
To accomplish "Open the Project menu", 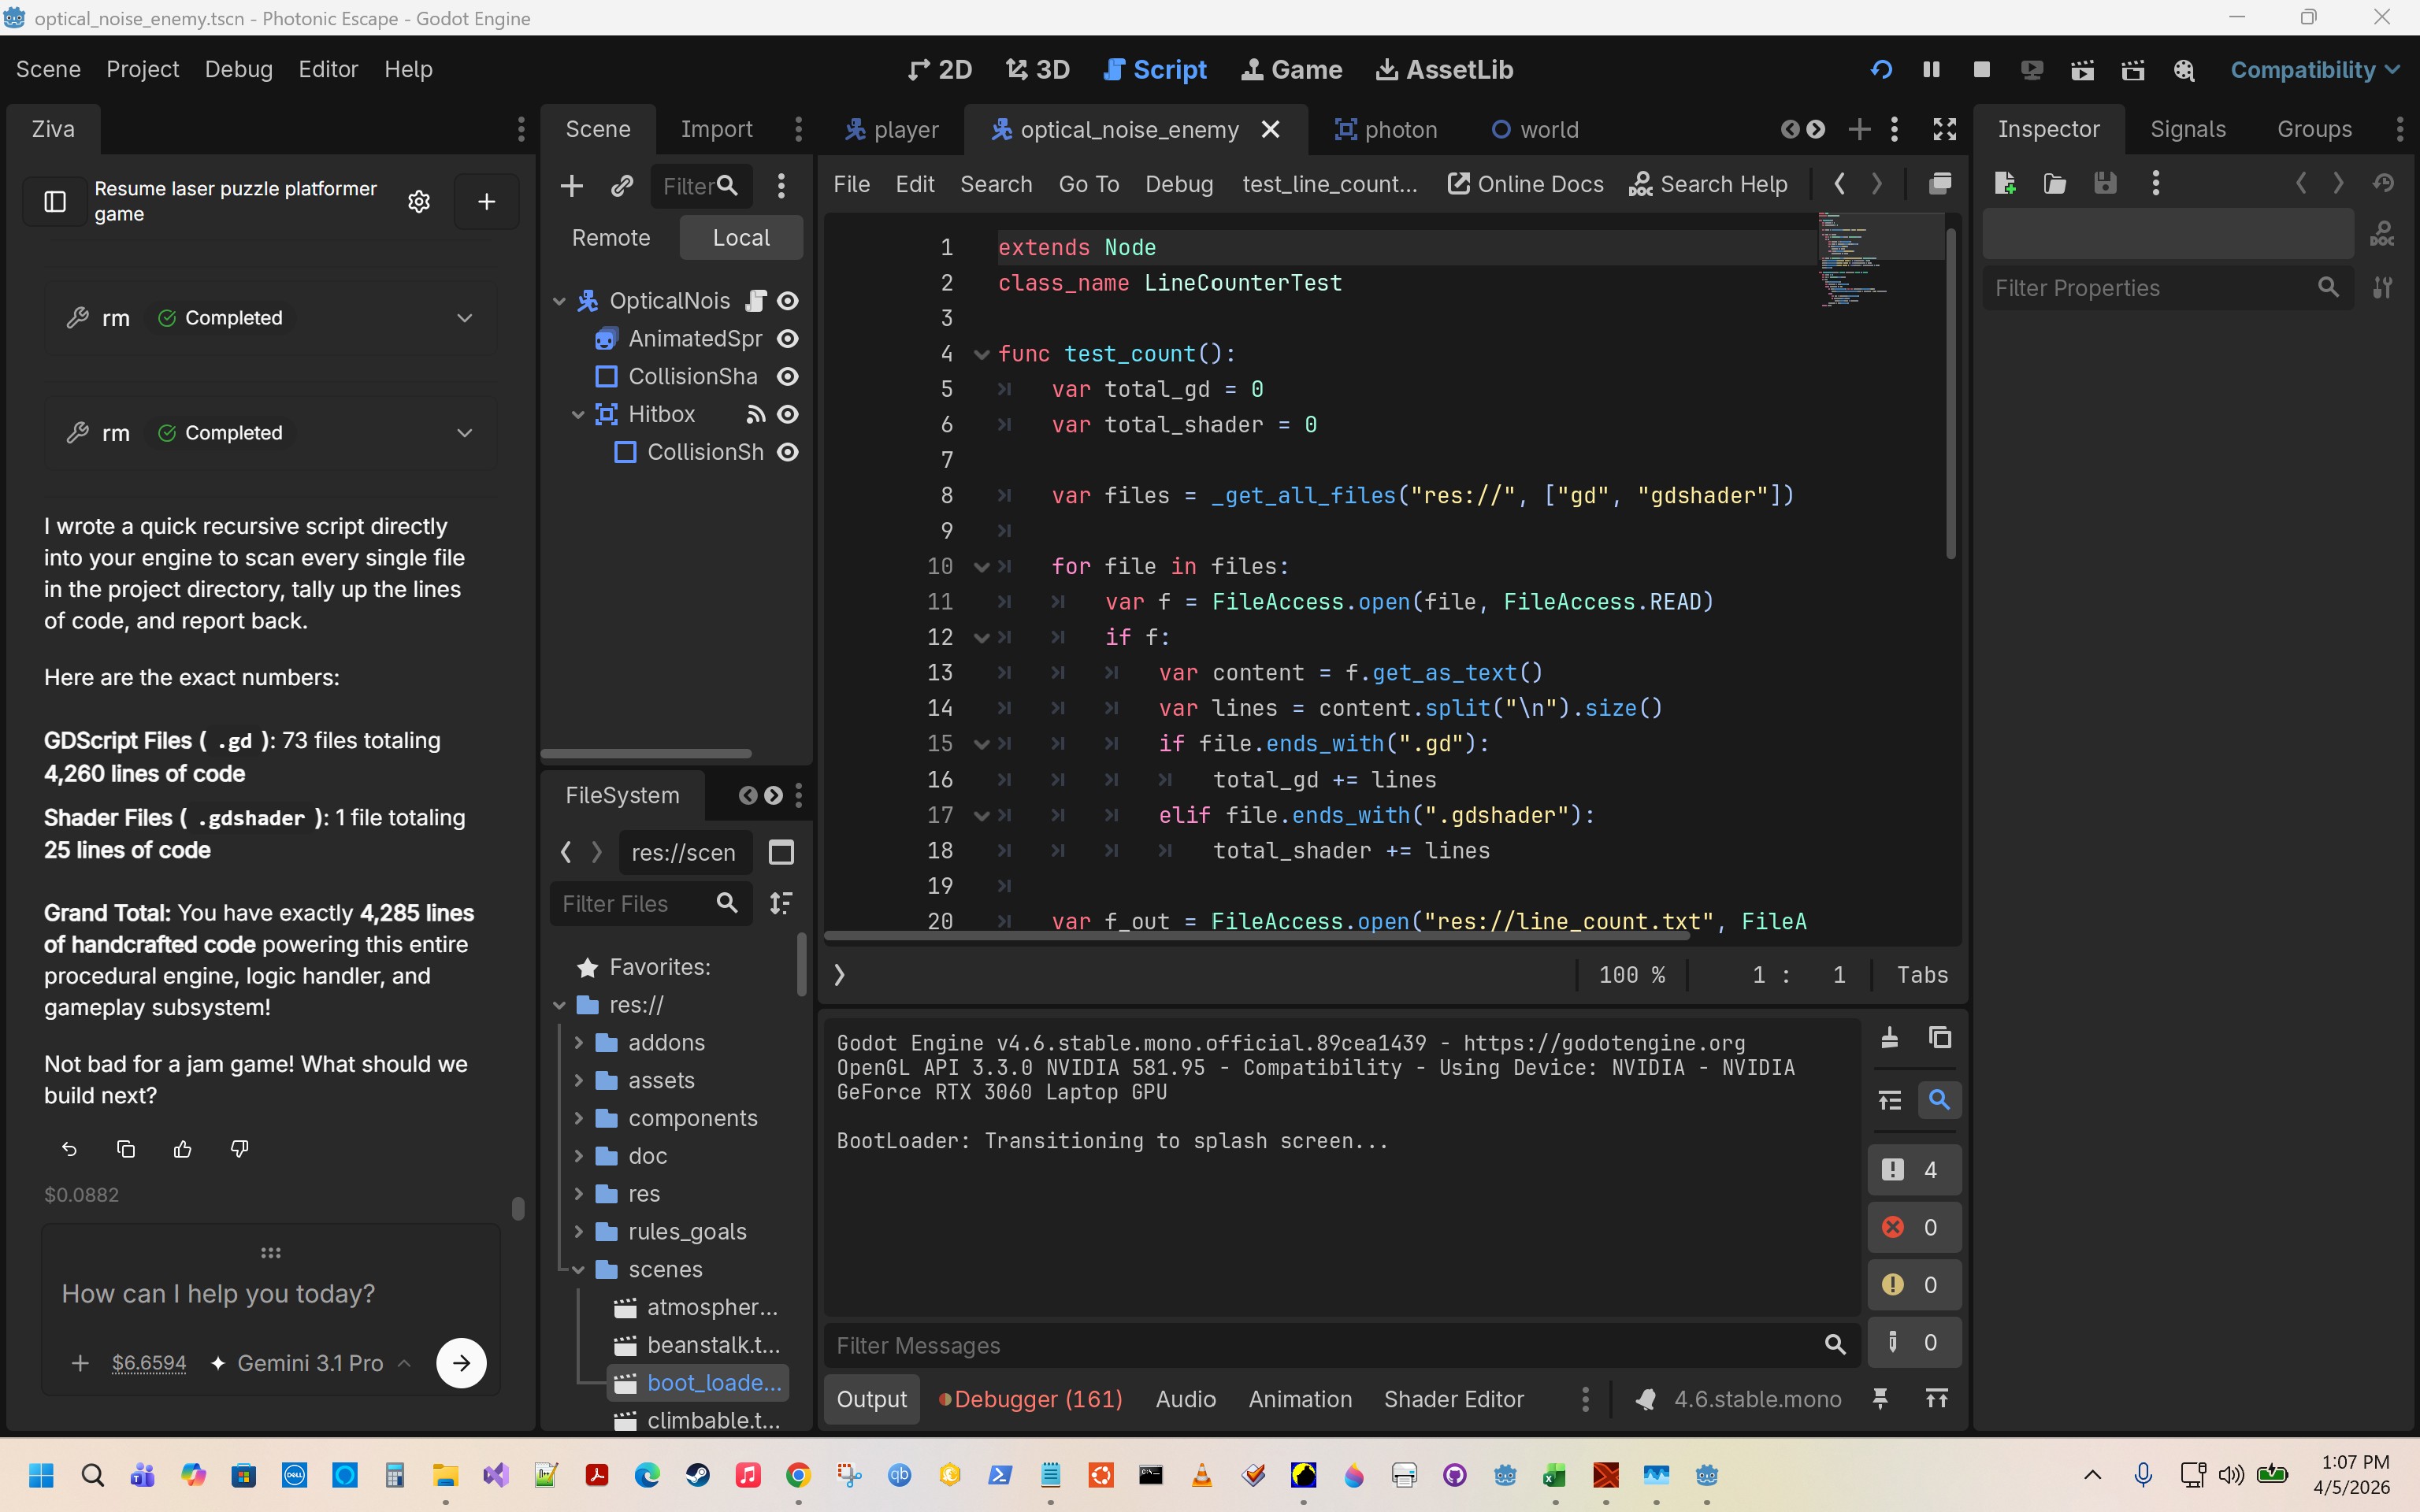I will (142, 69).
